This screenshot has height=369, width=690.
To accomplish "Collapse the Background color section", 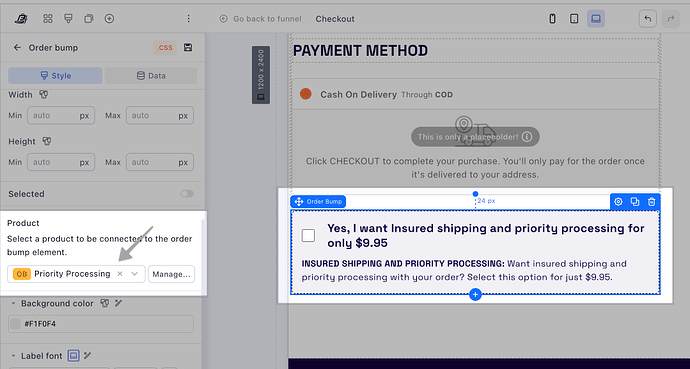I will click(13, 303).
